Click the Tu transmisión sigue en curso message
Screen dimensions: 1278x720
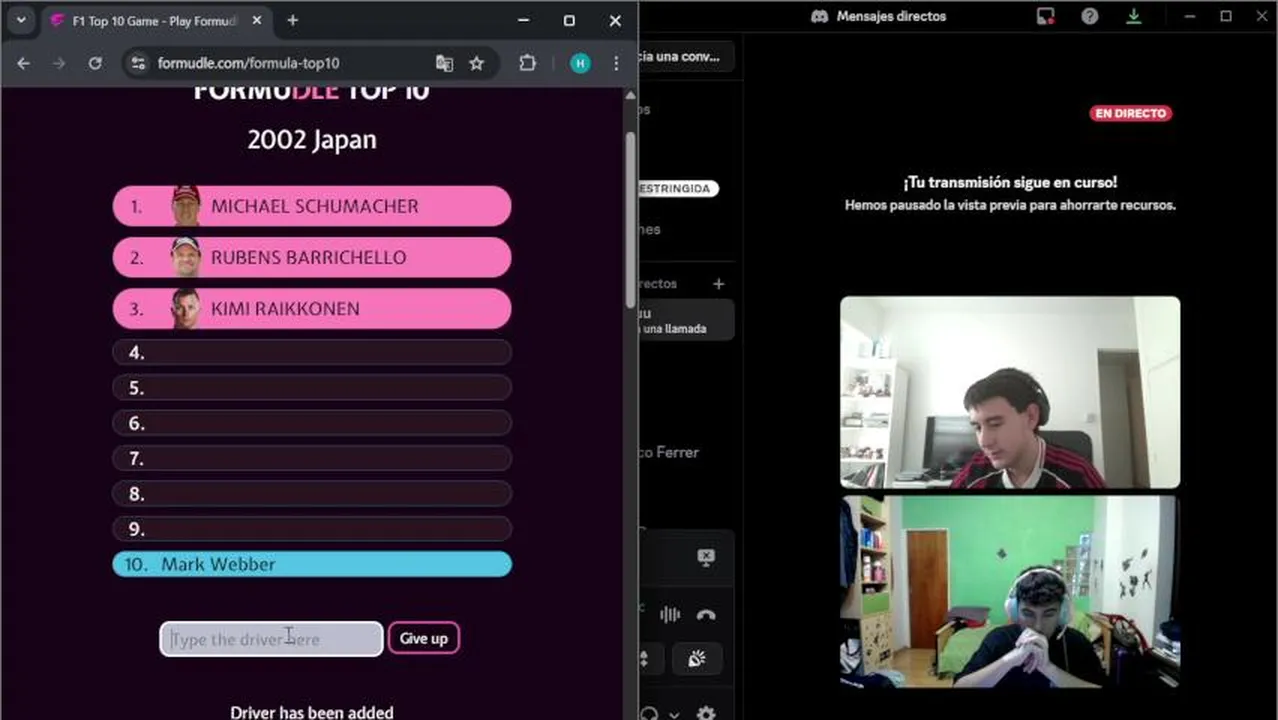coord(1010,183)
